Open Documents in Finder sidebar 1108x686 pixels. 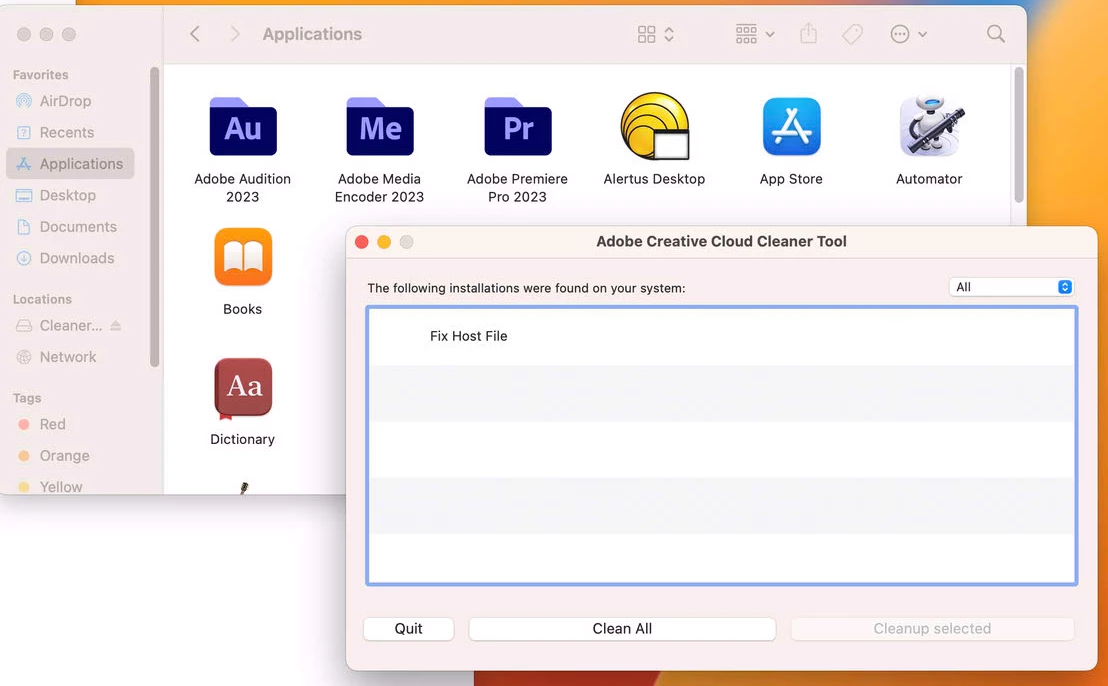click(x=69, y=227)
